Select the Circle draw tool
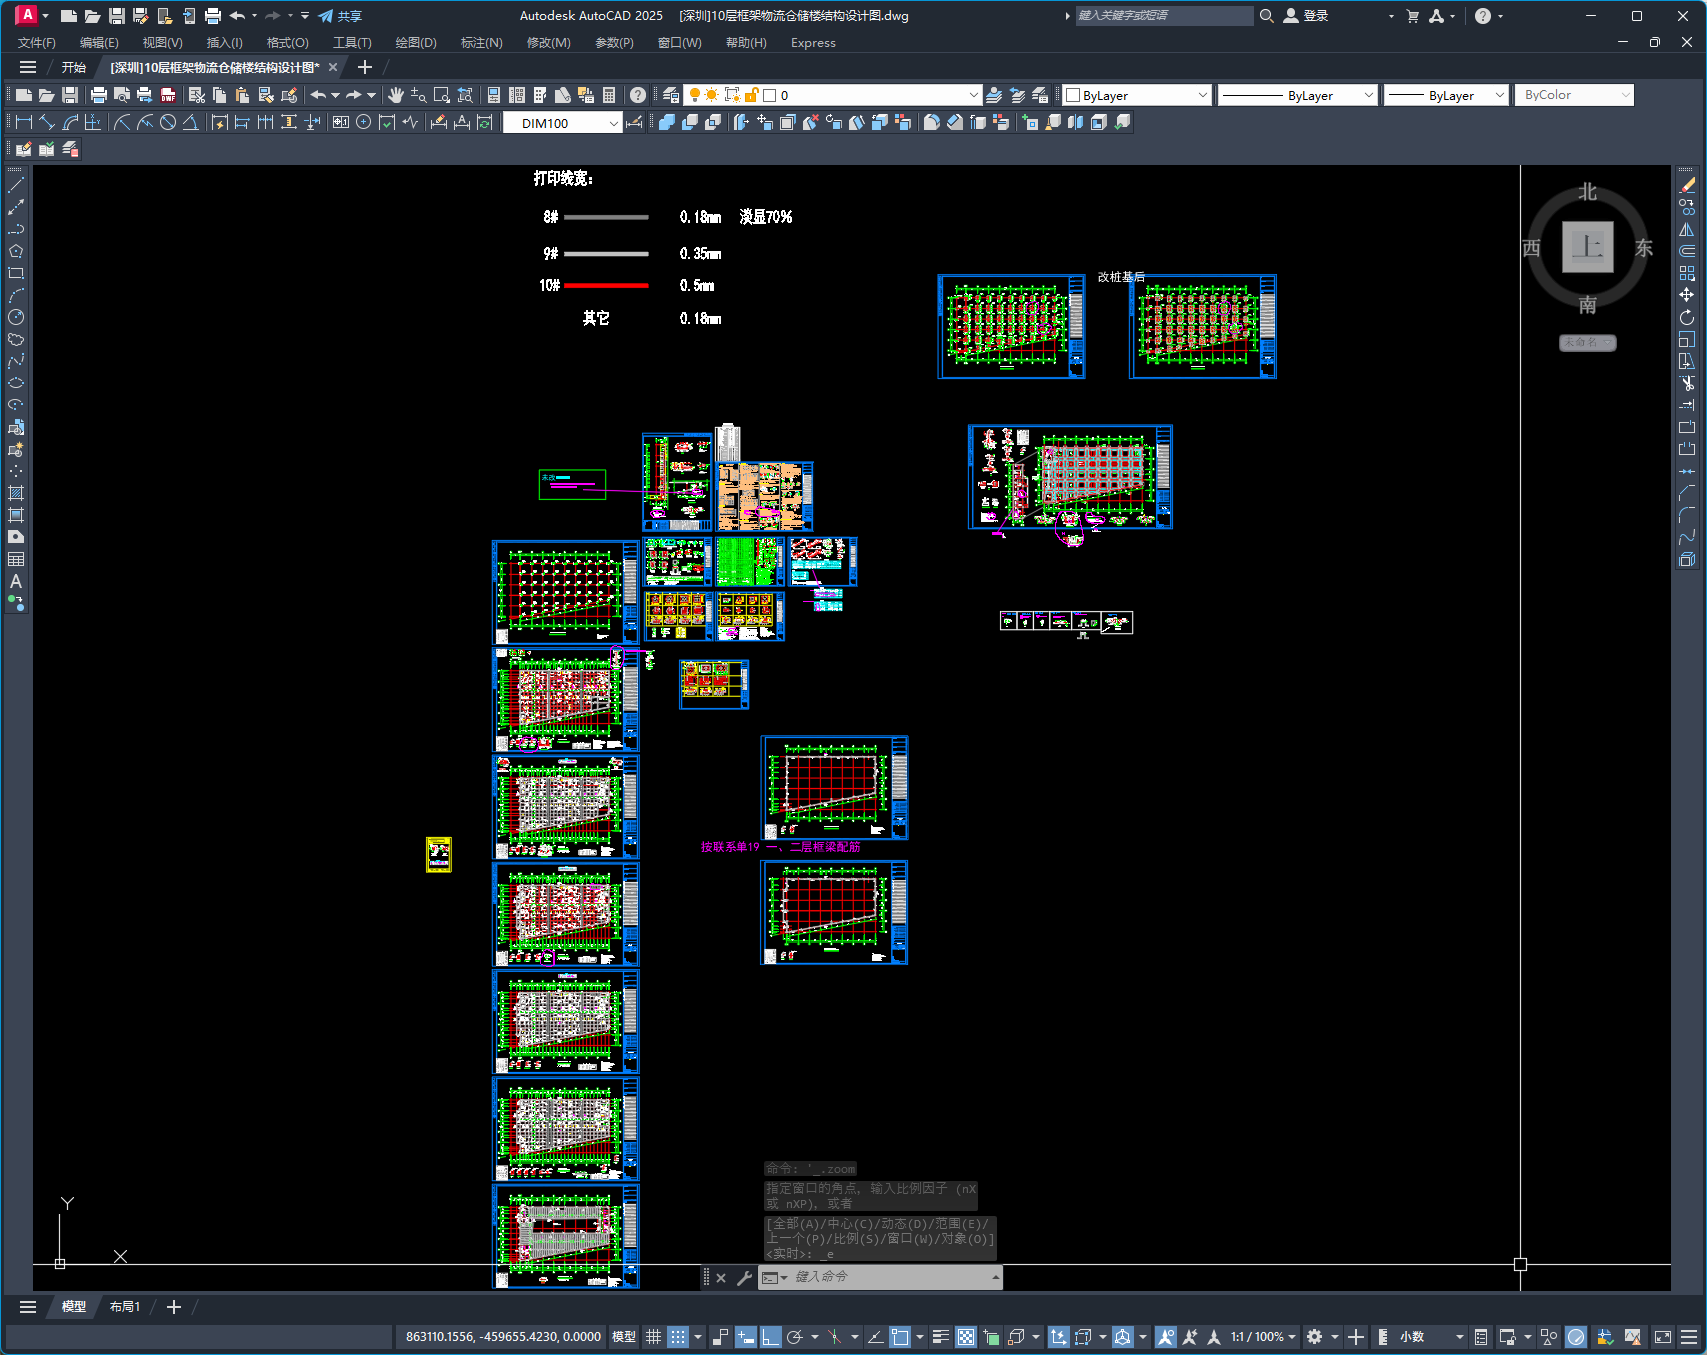The image size is (1707, 1355). coord(16,317)
